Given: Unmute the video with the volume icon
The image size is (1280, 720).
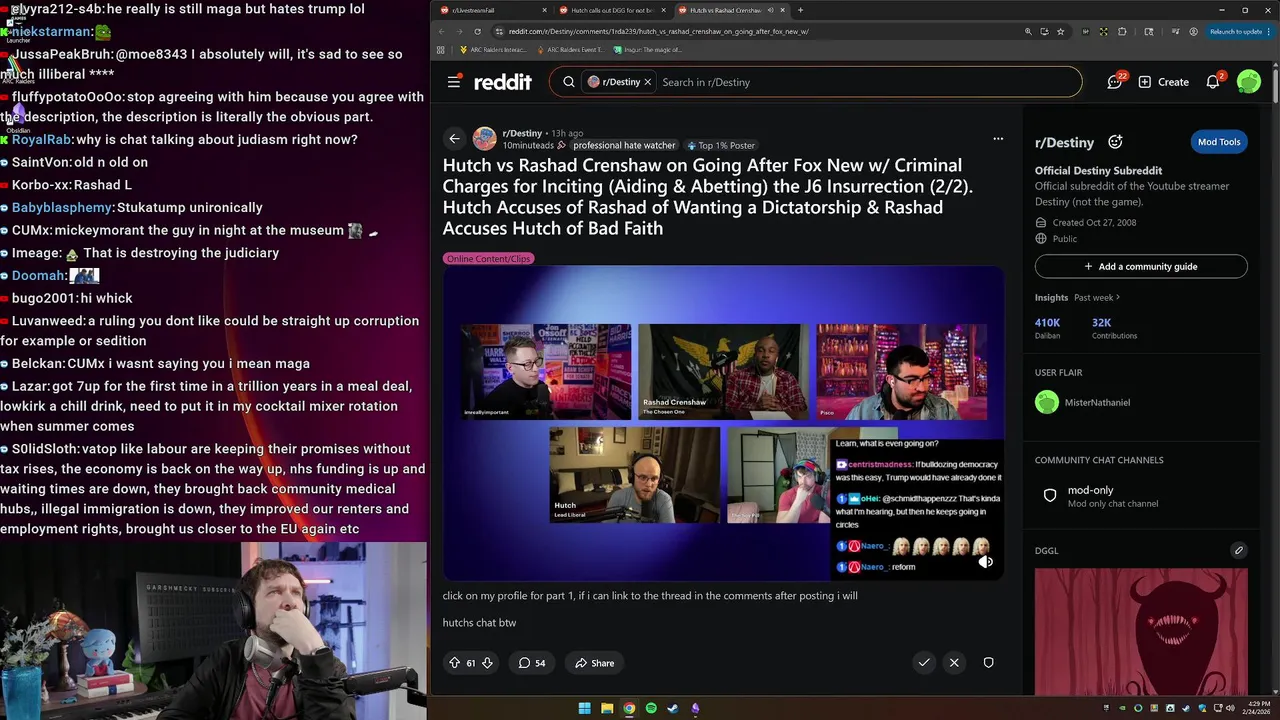Looking at the screenshot, I should 985,562.
